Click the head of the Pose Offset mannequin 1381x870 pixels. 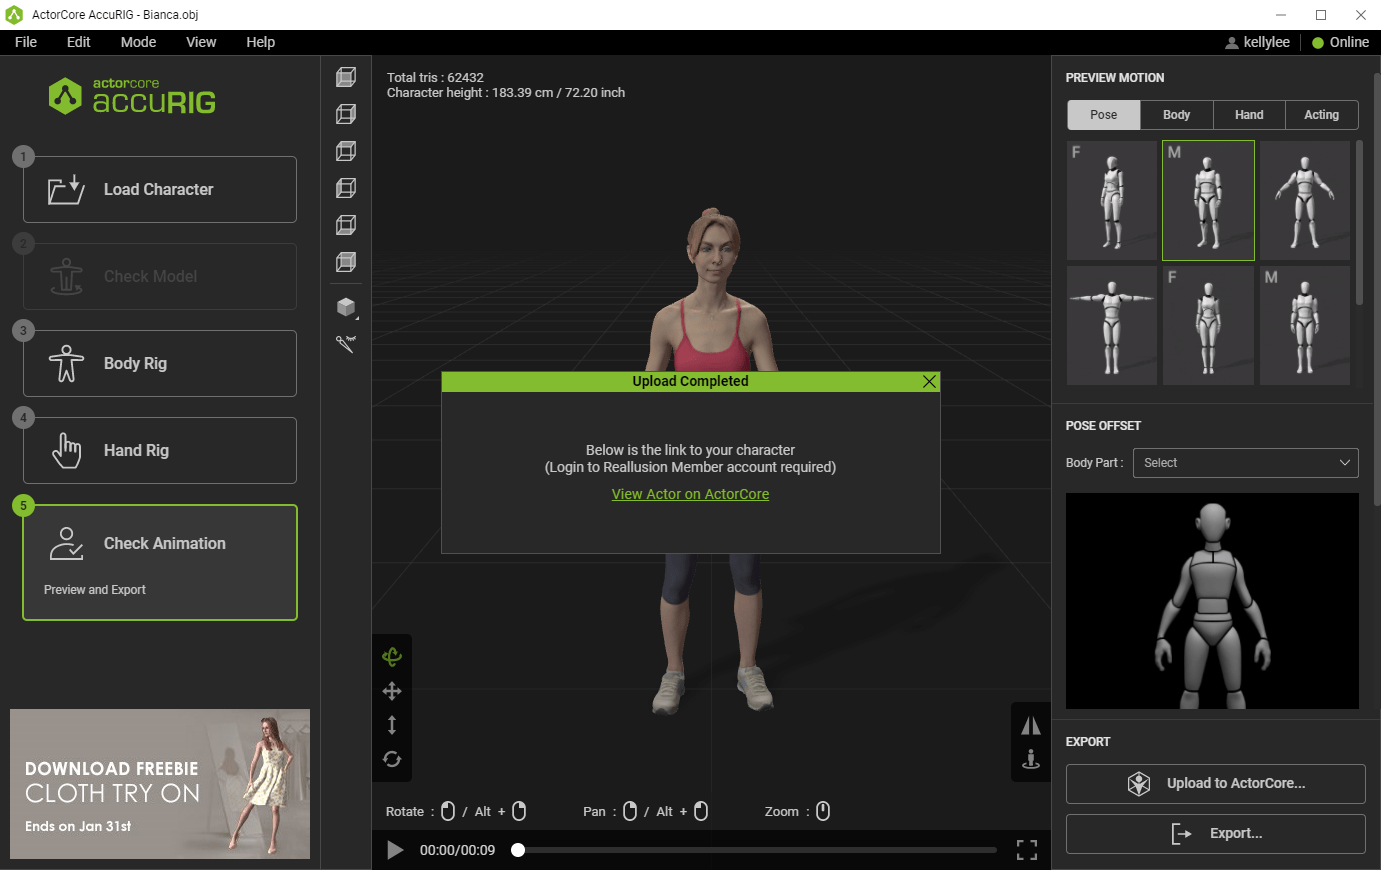tap(1212, 522)
